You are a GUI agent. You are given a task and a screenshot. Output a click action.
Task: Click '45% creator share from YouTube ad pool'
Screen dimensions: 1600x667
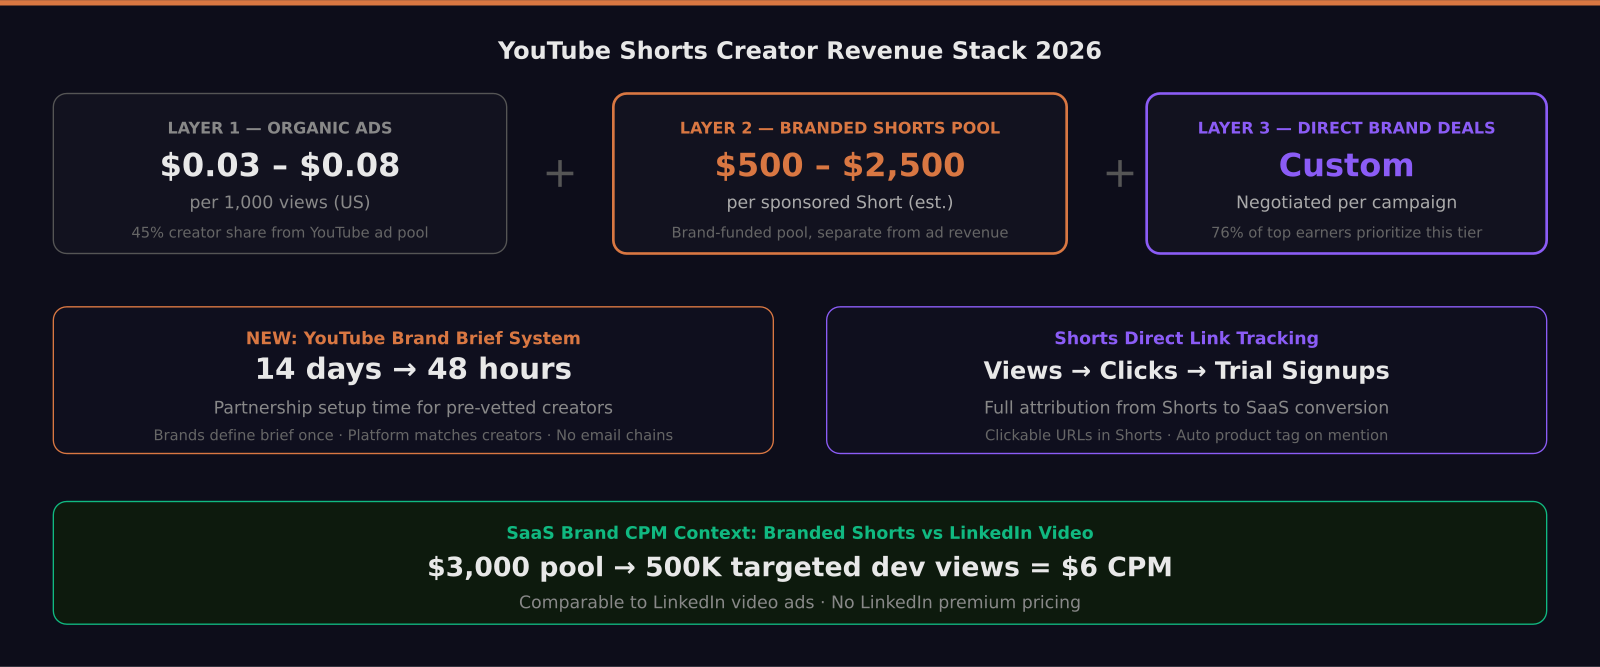click(280, 232)
